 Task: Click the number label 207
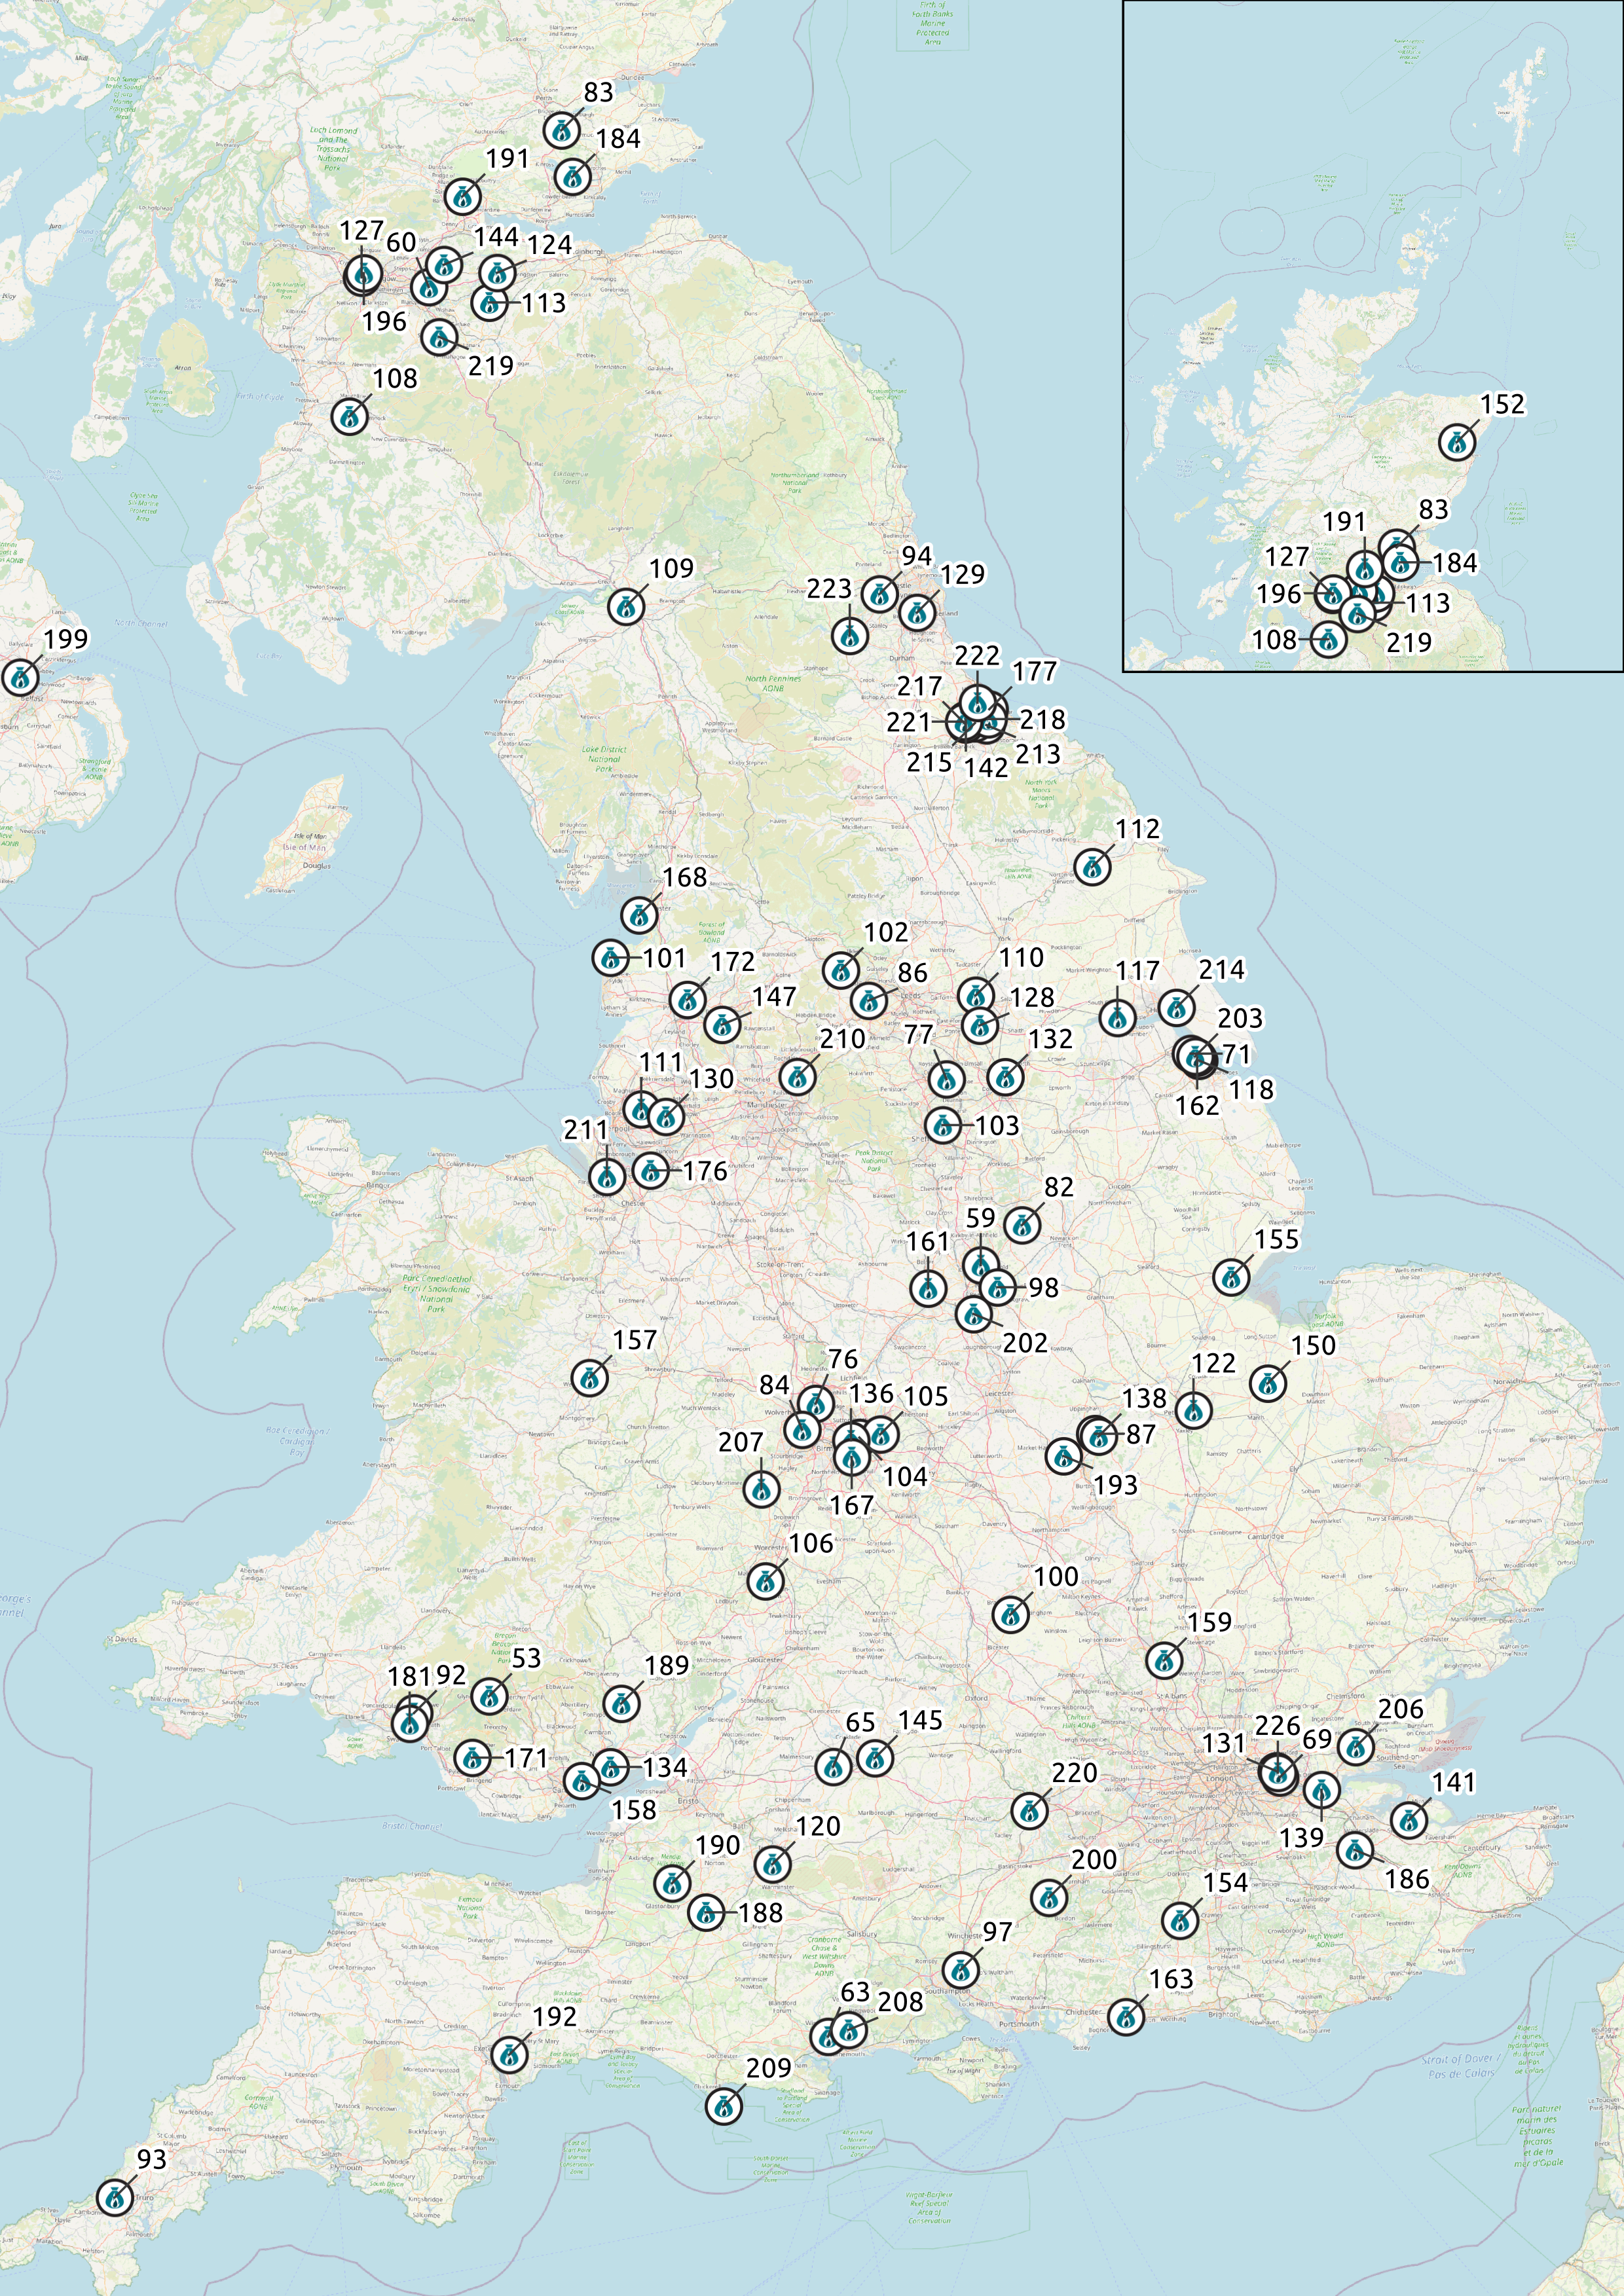click(740, 1442)
